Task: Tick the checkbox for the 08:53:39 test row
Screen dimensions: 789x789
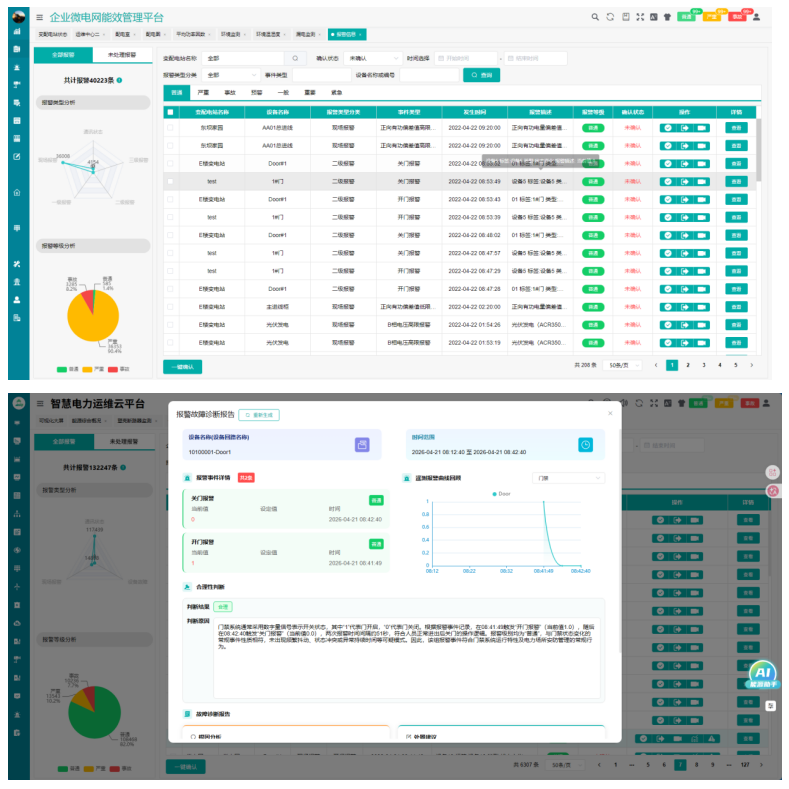Action: coord(171,217)
